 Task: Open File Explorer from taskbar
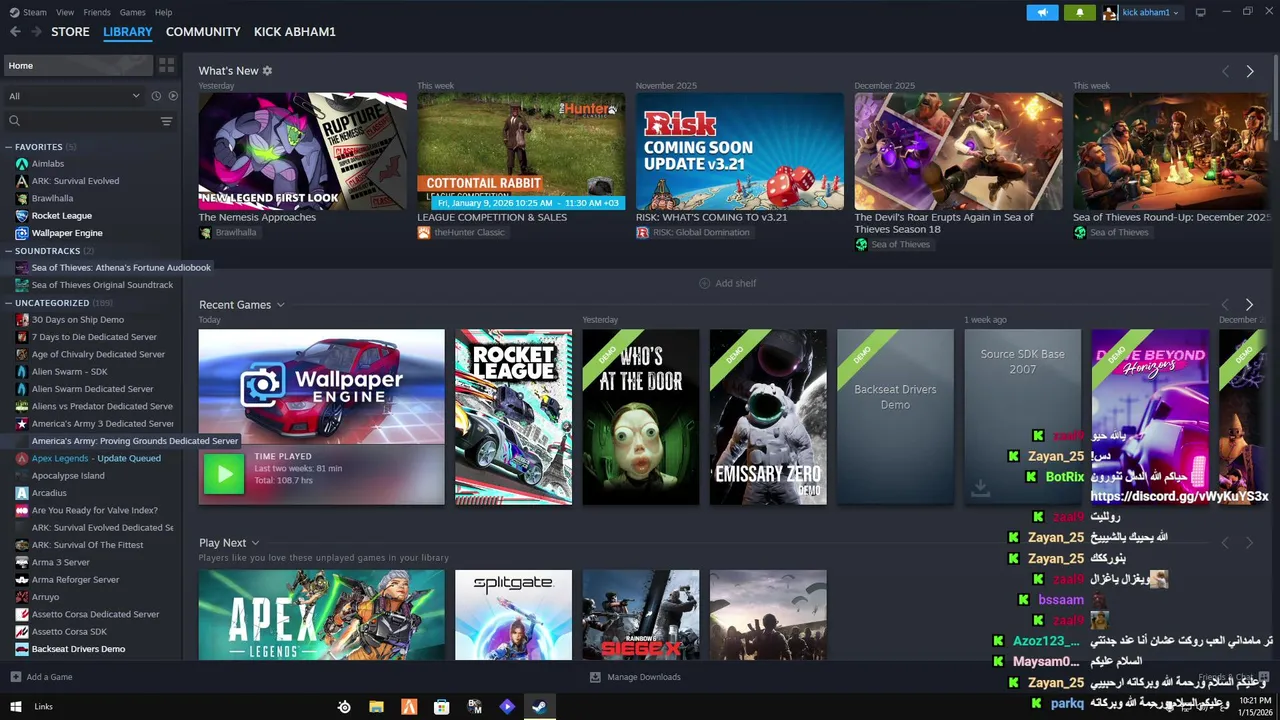click(376, 707)
